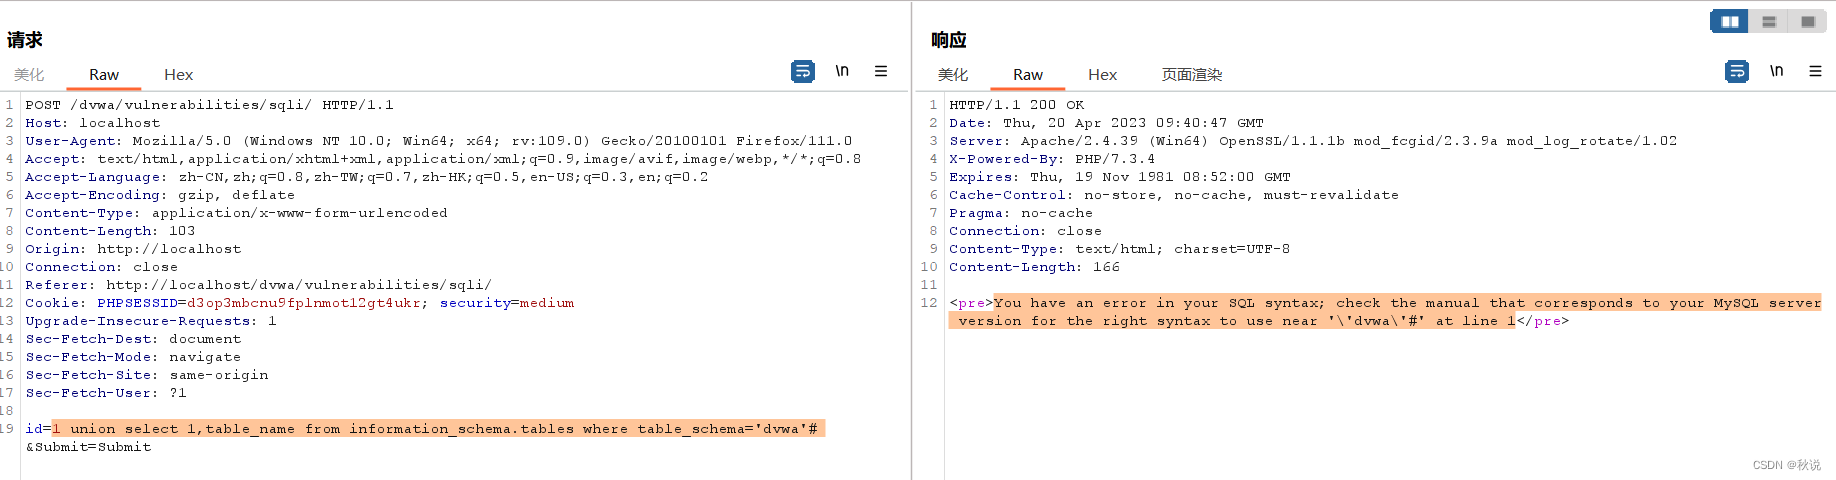Viewport: 1836px width, 480px height.
Task: Open response panel hamburger options menu
Action: (x=1815, y=71)
